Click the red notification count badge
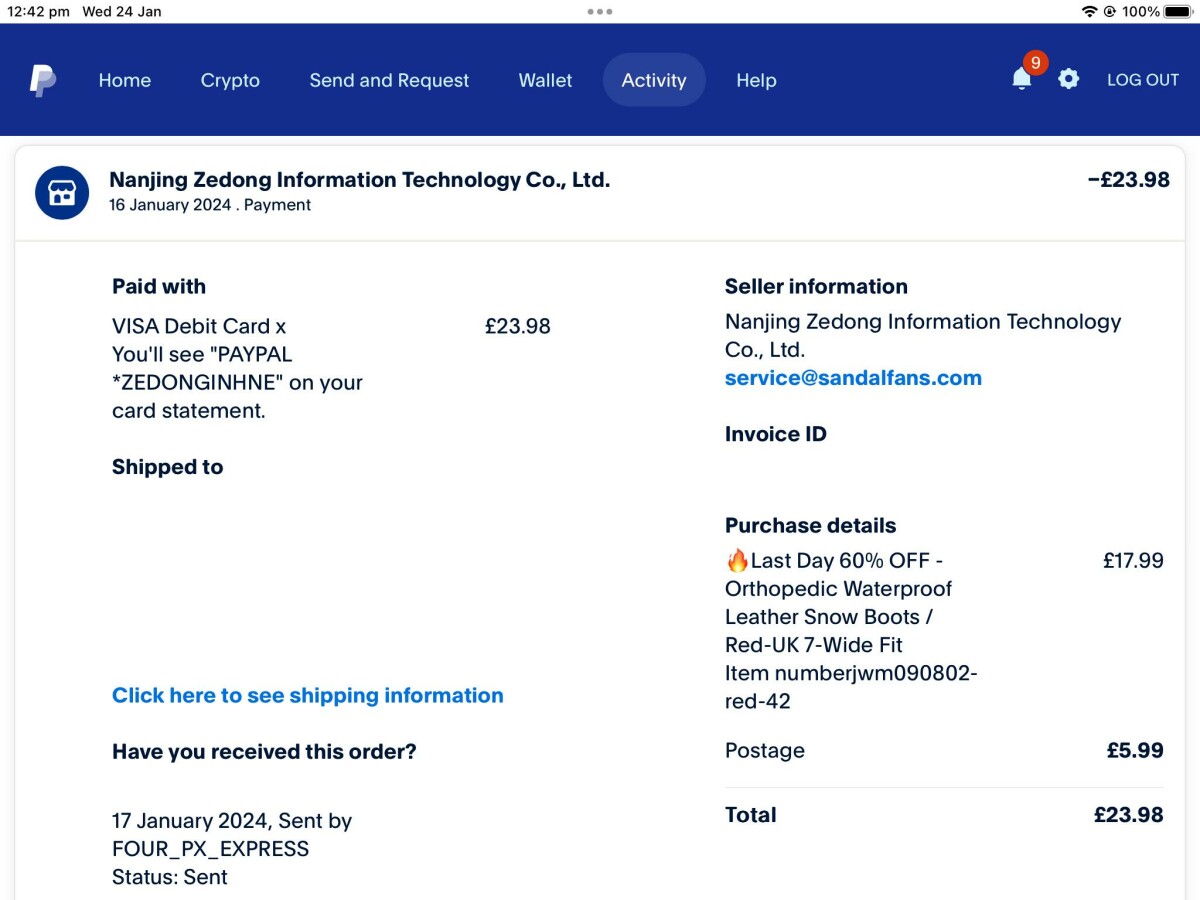 (1035, 63)
